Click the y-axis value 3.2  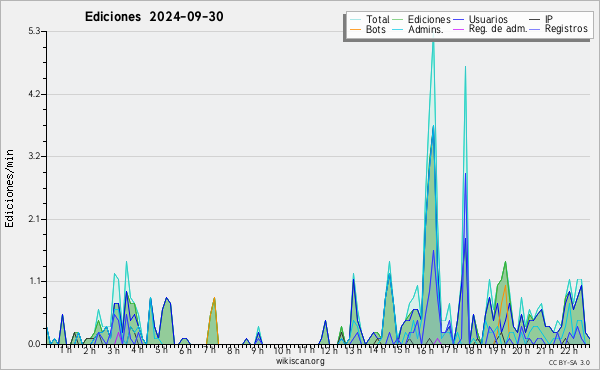click(x=34, y=156)
